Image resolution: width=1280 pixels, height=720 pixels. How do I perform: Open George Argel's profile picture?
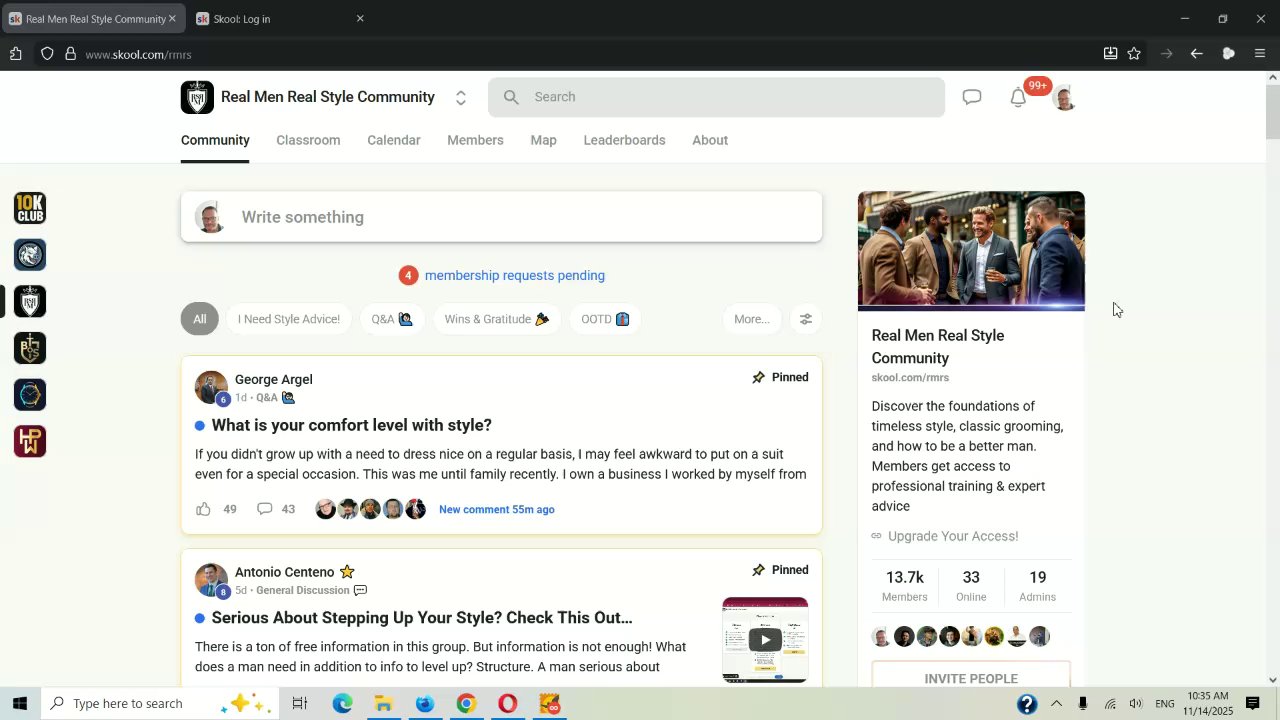point(211,387)
